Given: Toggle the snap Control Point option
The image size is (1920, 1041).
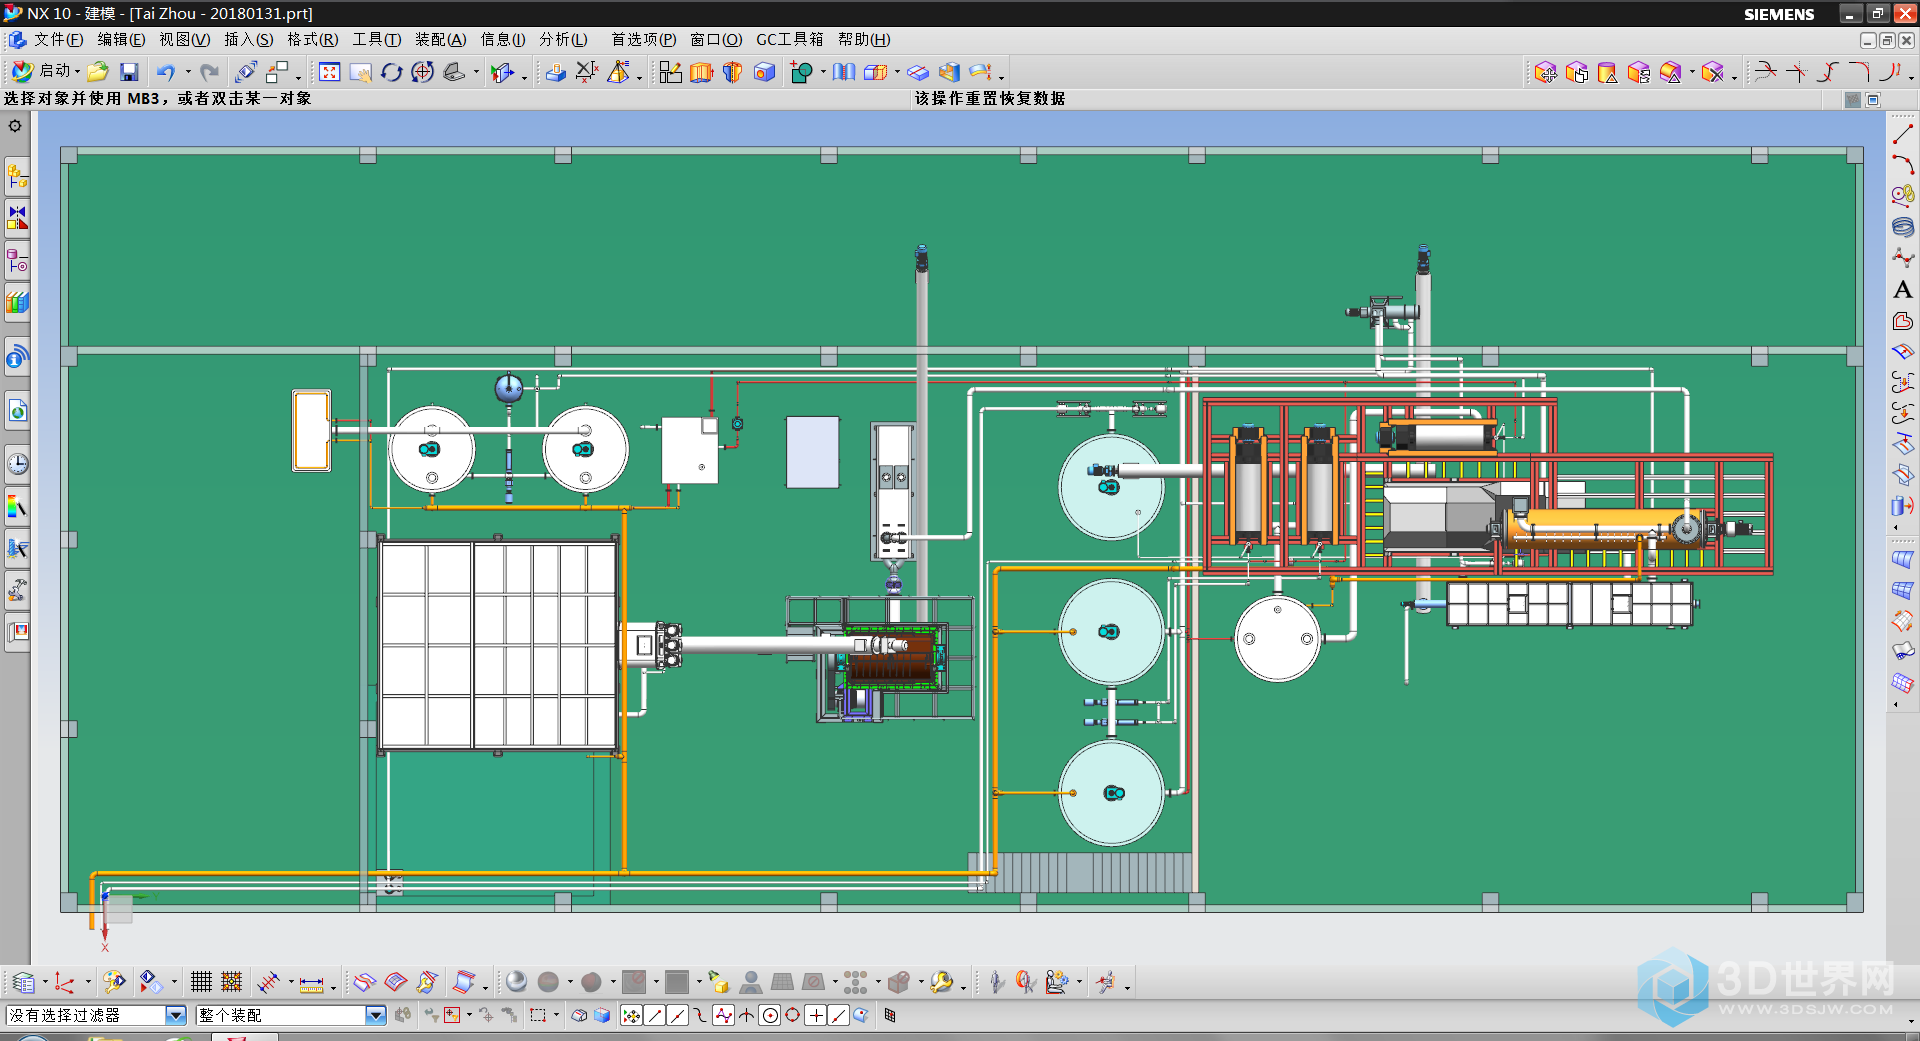Looking at the screenshot, I should click(x=701, y=1016).
